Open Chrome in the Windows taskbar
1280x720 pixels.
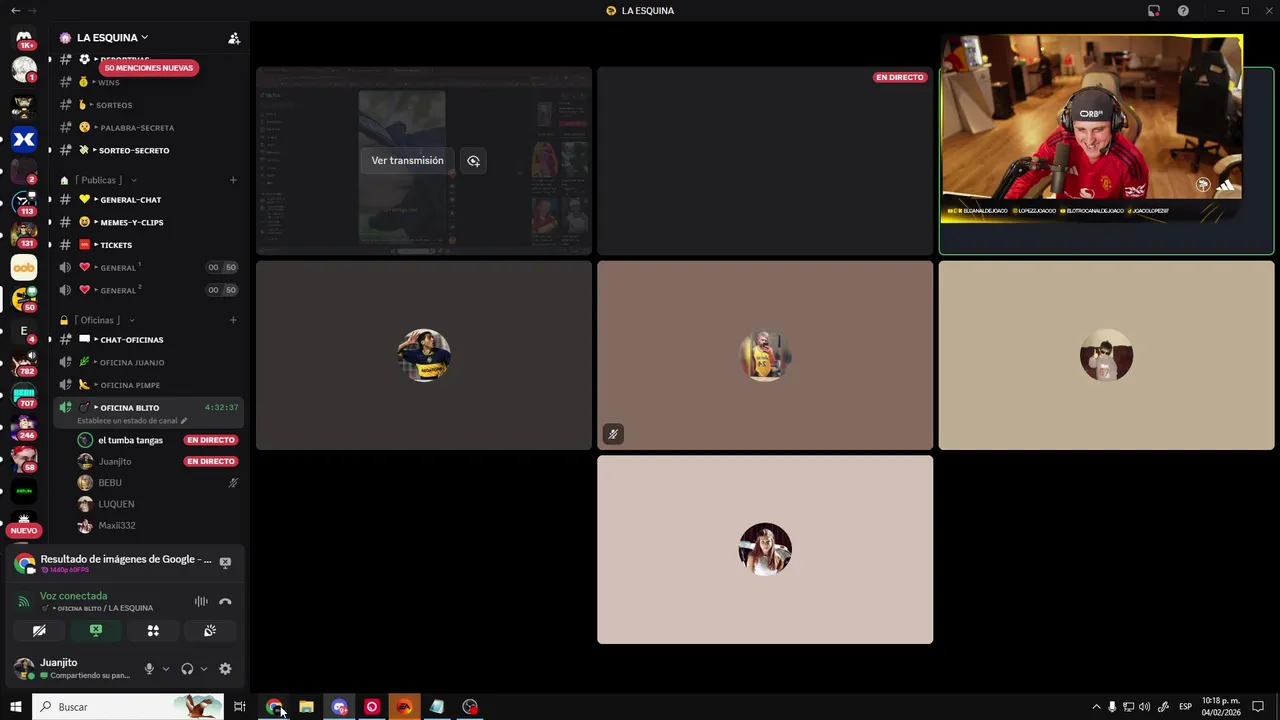tap(274, 707)
